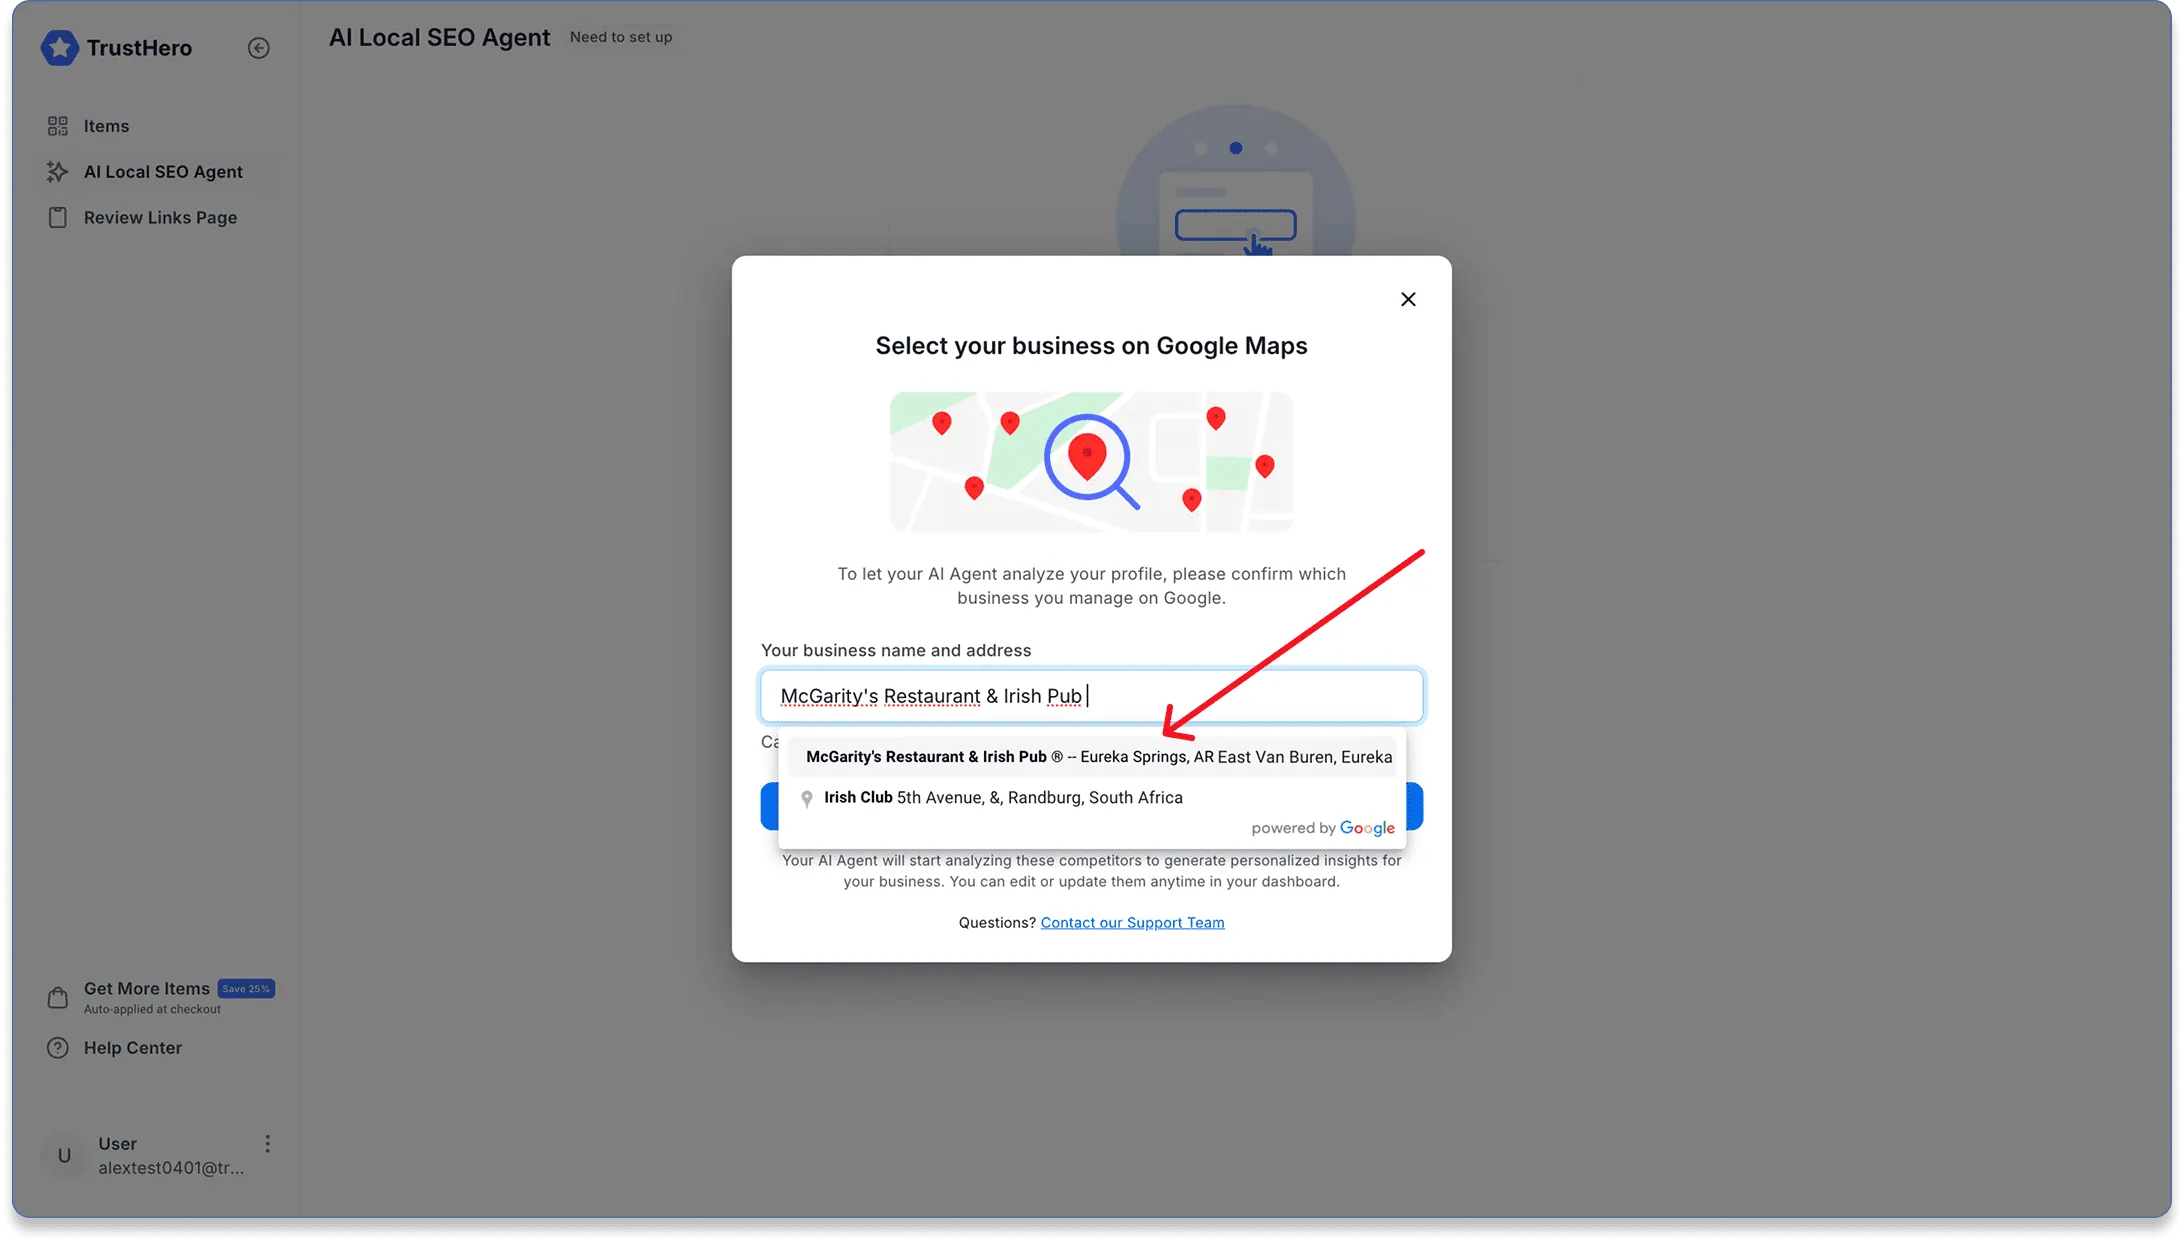Viewport: 2184px width, 1242px height.
Task: Close the Google Maps business dialog
Action: click(1408, 299)
